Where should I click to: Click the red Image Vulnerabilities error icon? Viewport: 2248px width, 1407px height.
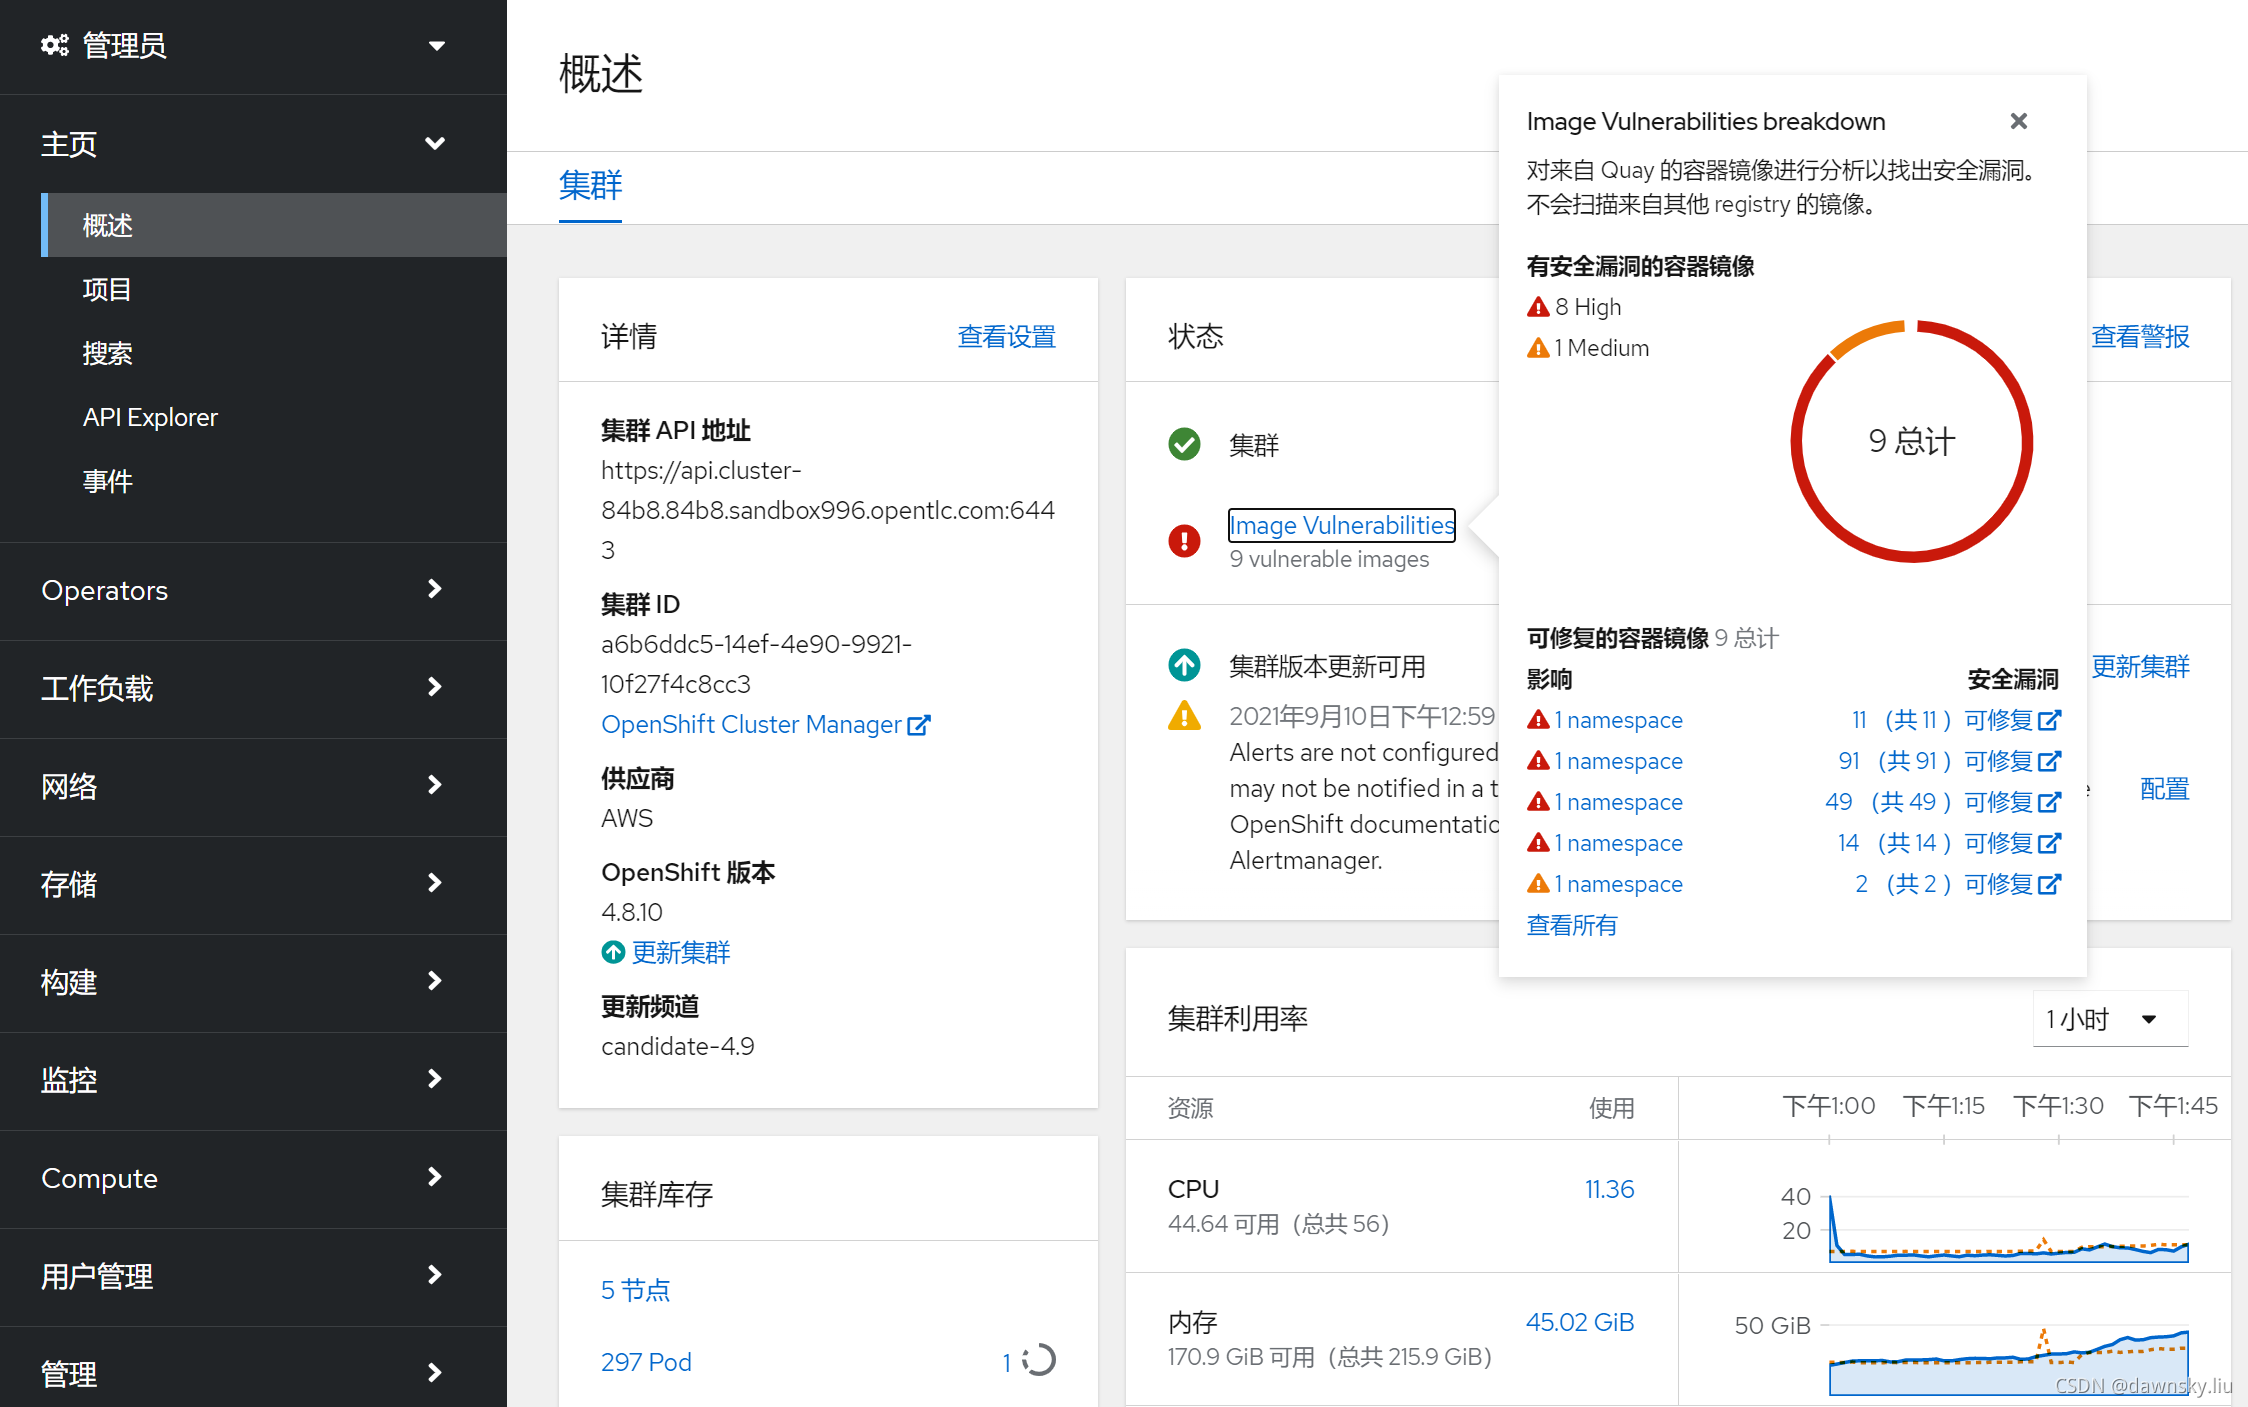point(1185,541)
